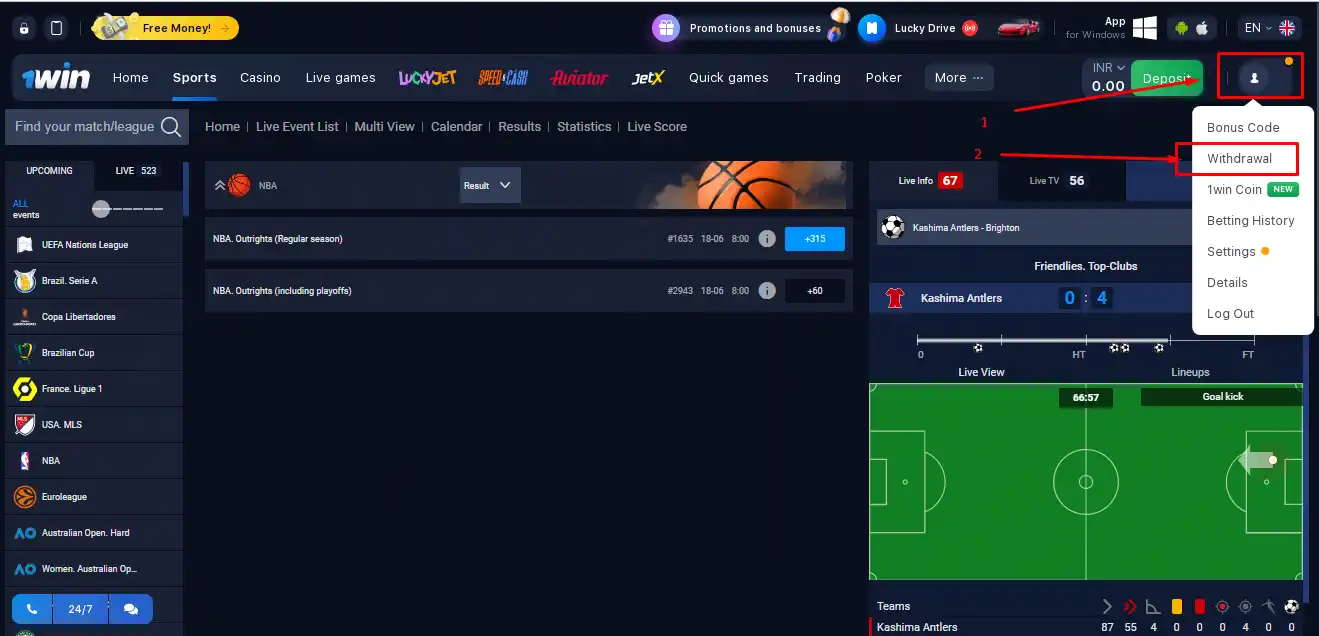Click the +315 odds for NBA Outrights
The height and width of the screenshot is (636, 1319).
point(814,238)
